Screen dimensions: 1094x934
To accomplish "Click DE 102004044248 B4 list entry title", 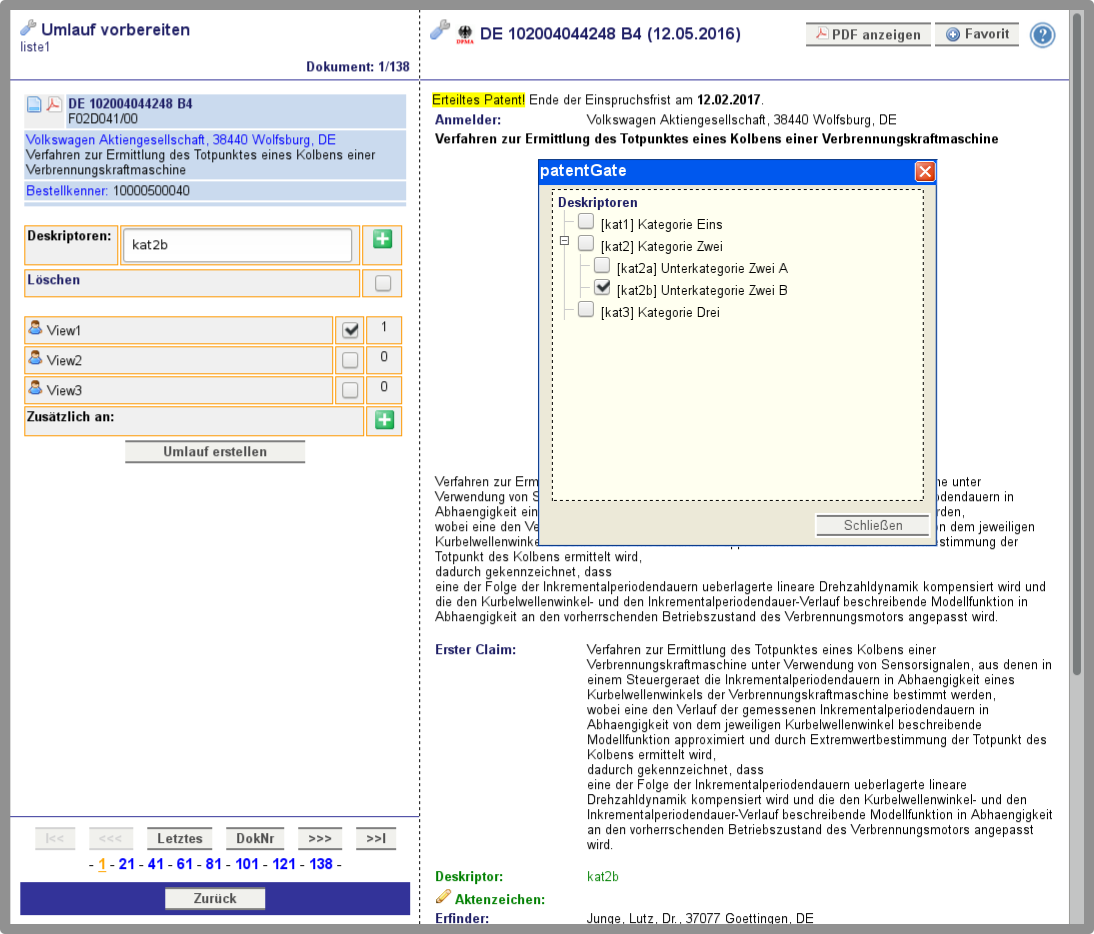I will pyautogui.click(x=130, y=103).
